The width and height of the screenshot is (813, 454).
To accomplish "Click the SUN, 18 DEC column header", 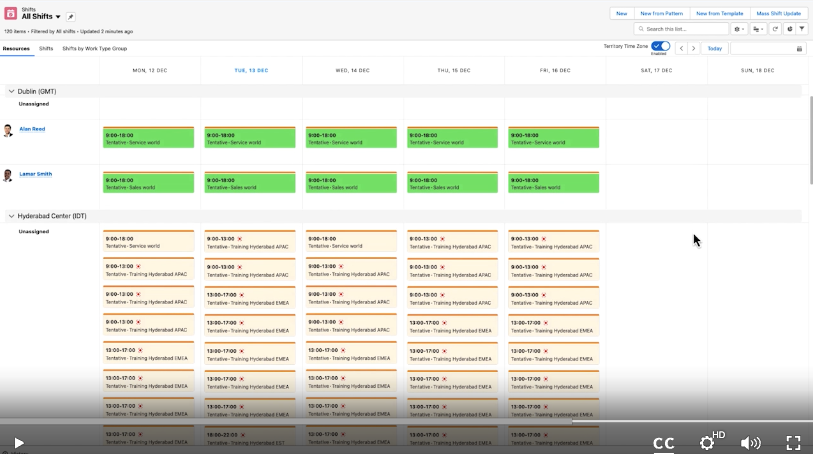I will click(758, 70).
